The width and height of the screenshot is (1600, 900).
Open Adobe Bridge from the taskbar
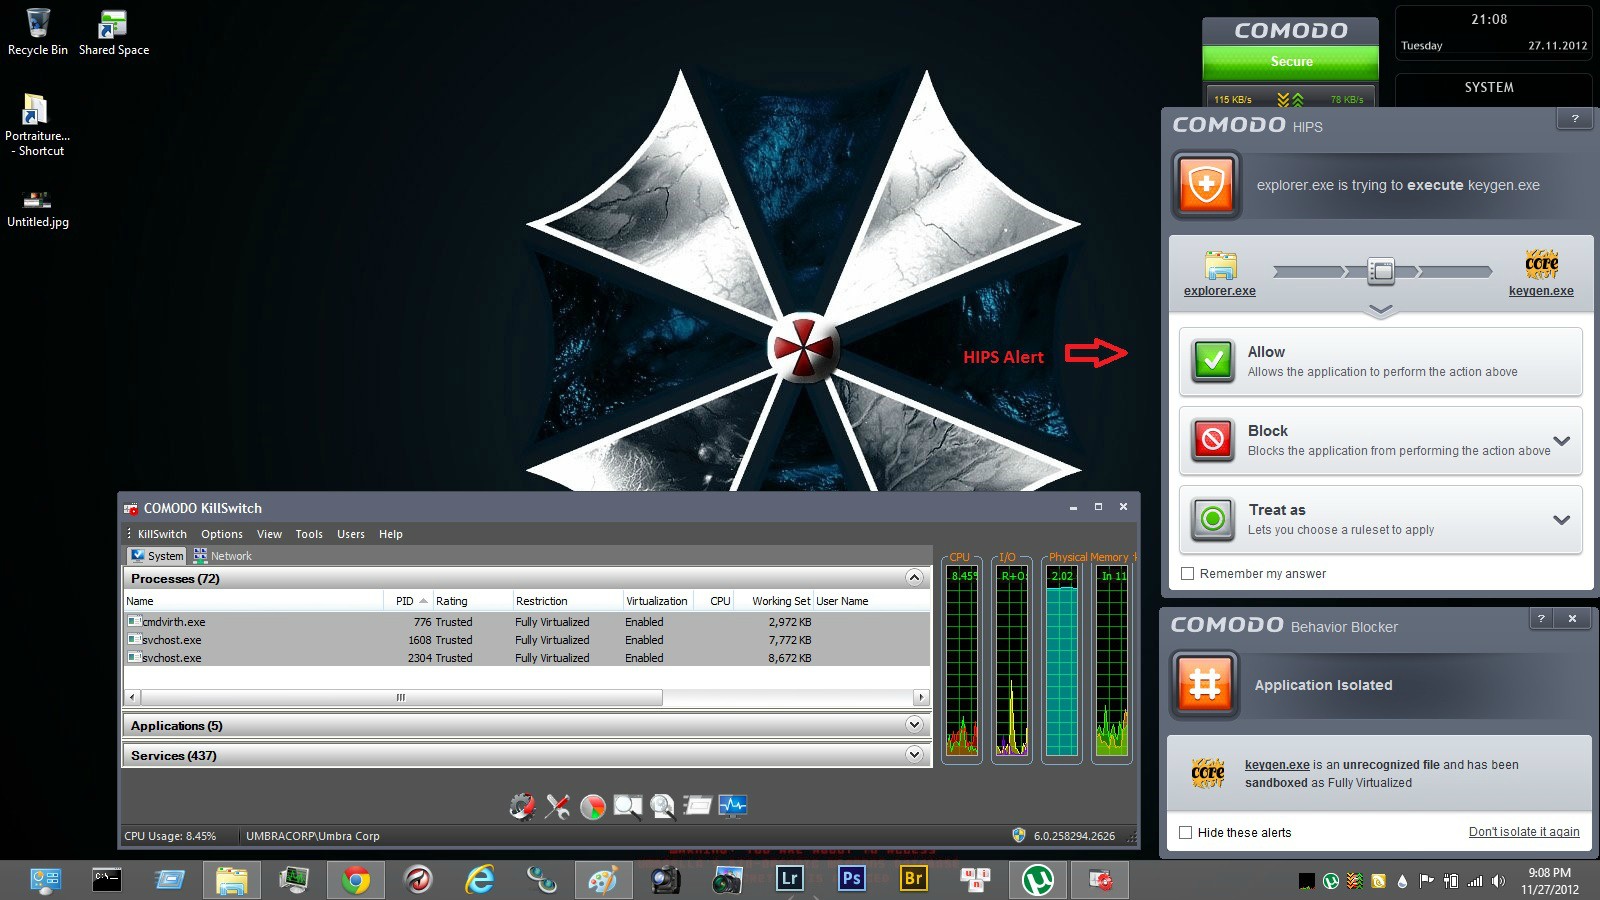(x=914, y=879)
